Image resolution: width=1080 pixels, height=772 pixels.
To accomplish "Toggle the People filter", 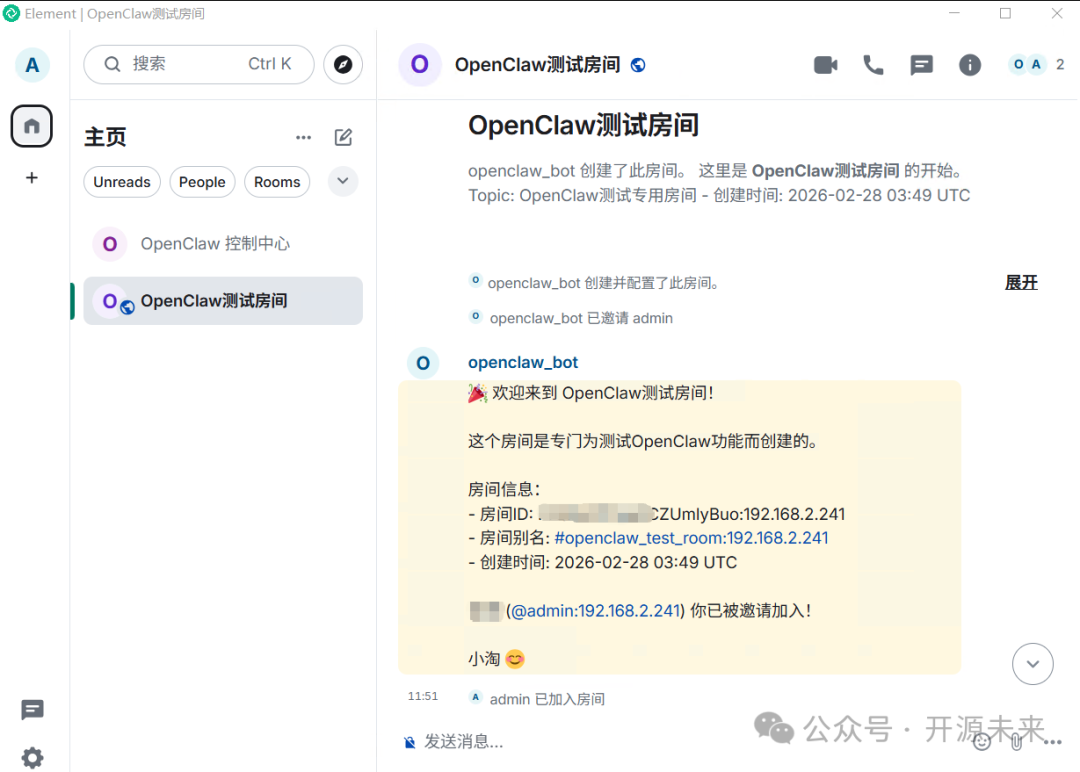I will [x=202, y=182].
